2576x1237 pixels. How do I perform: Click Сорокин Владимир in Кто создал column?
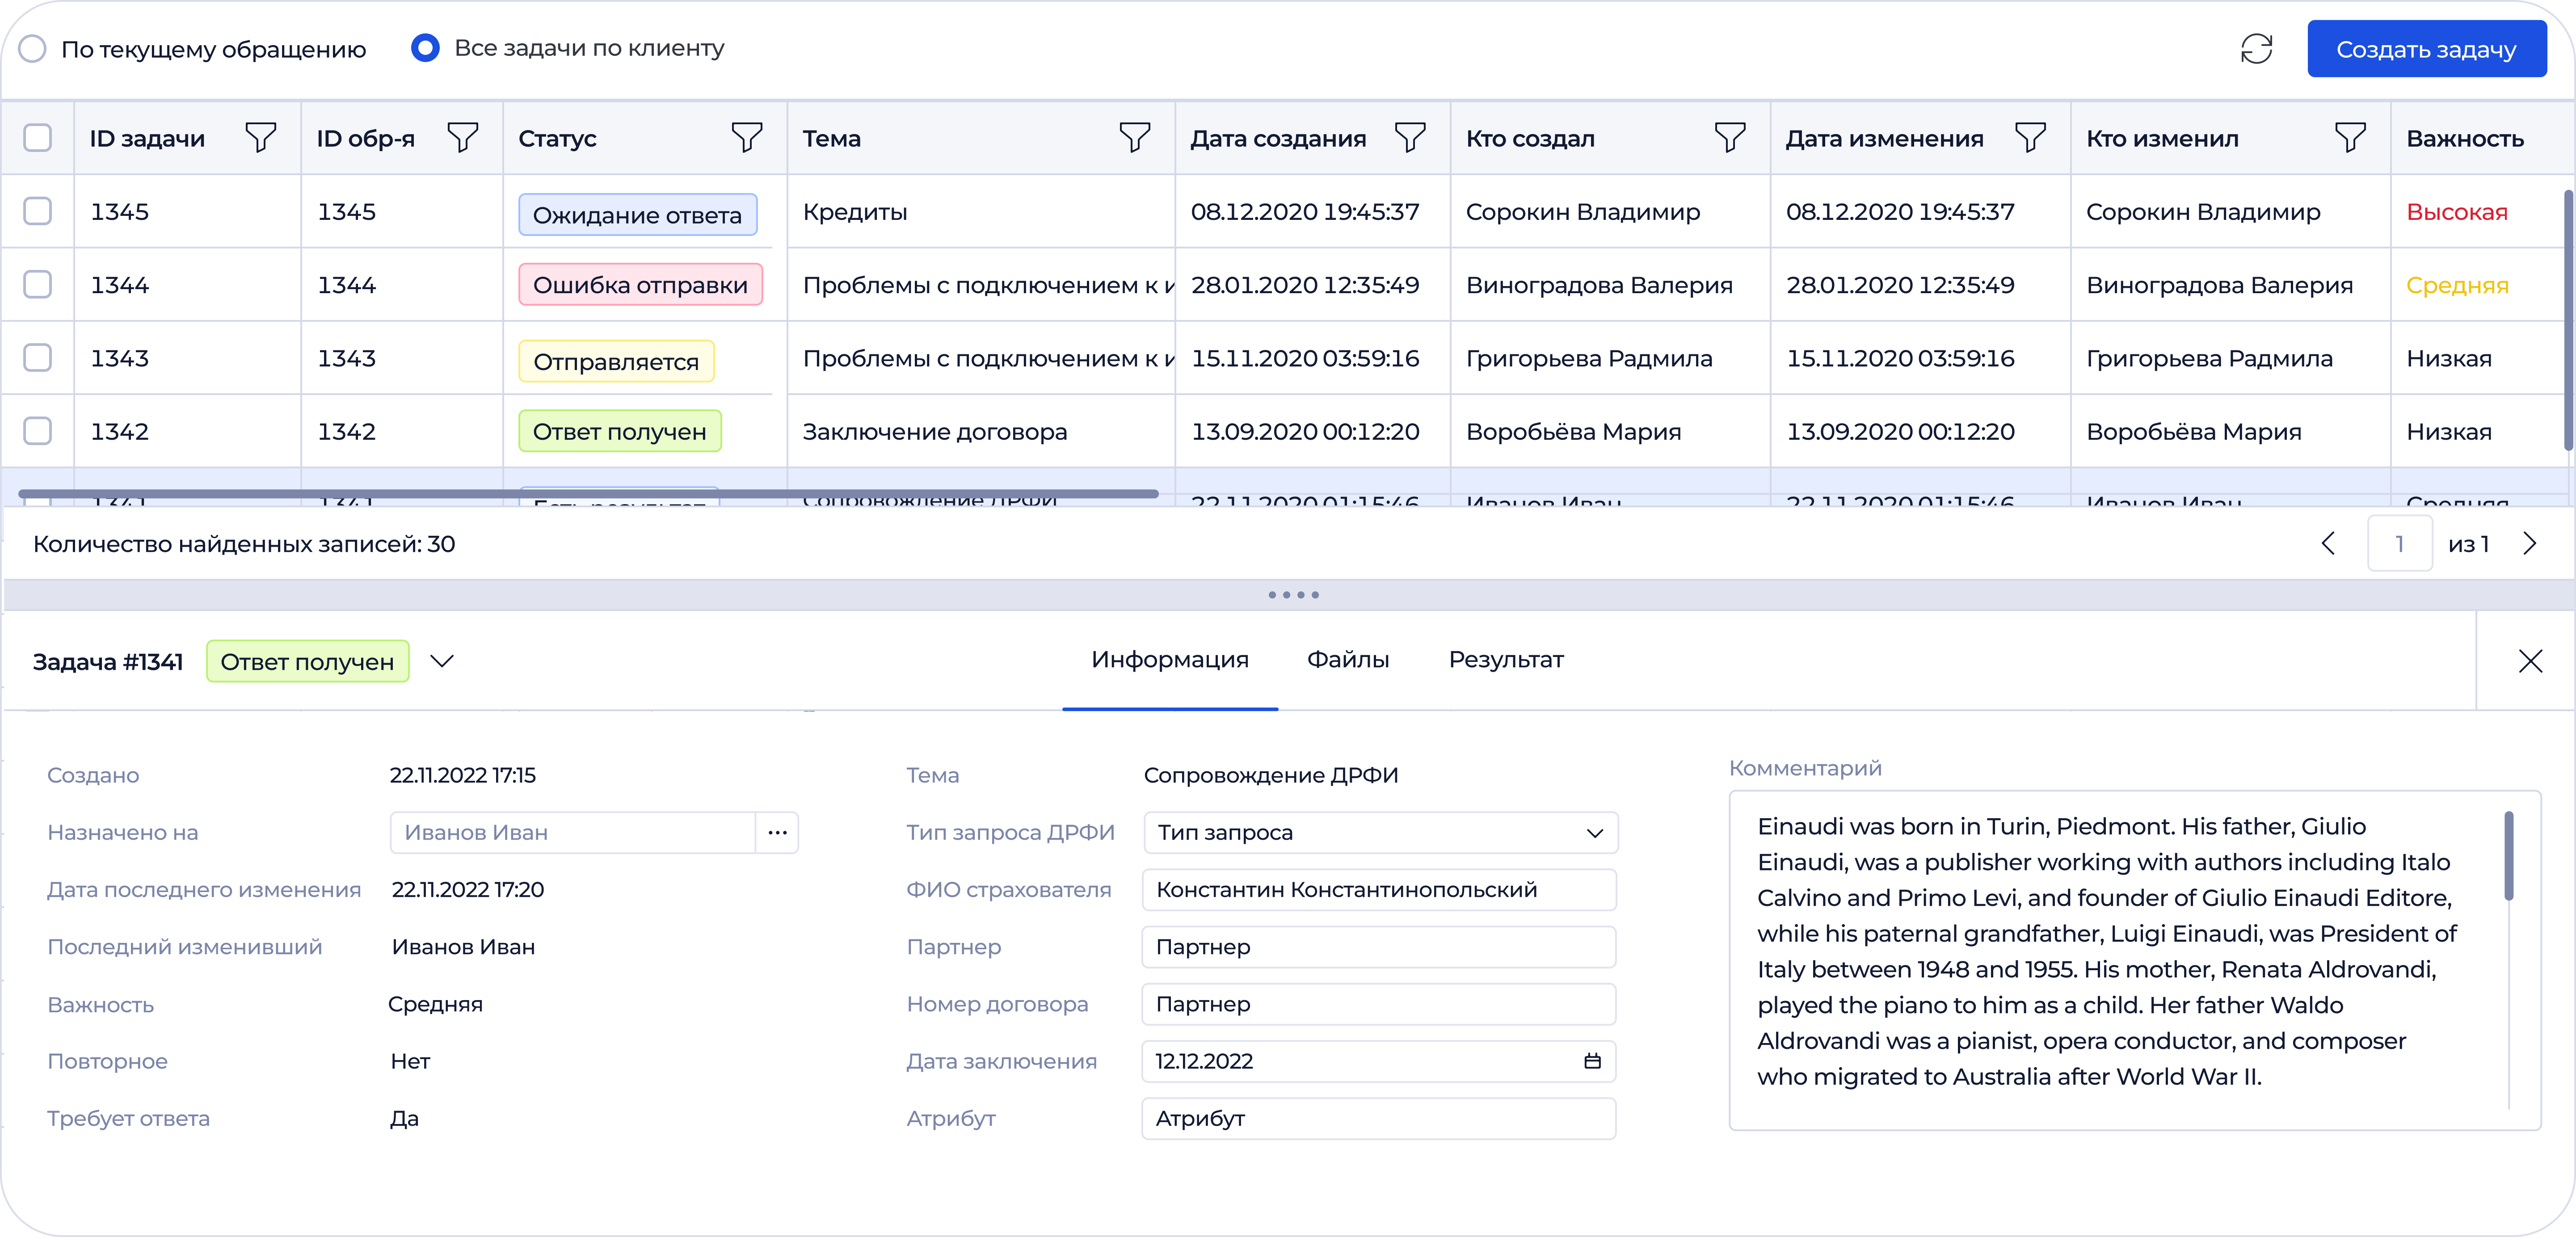pyautogui.click(x=1582, y=212)
